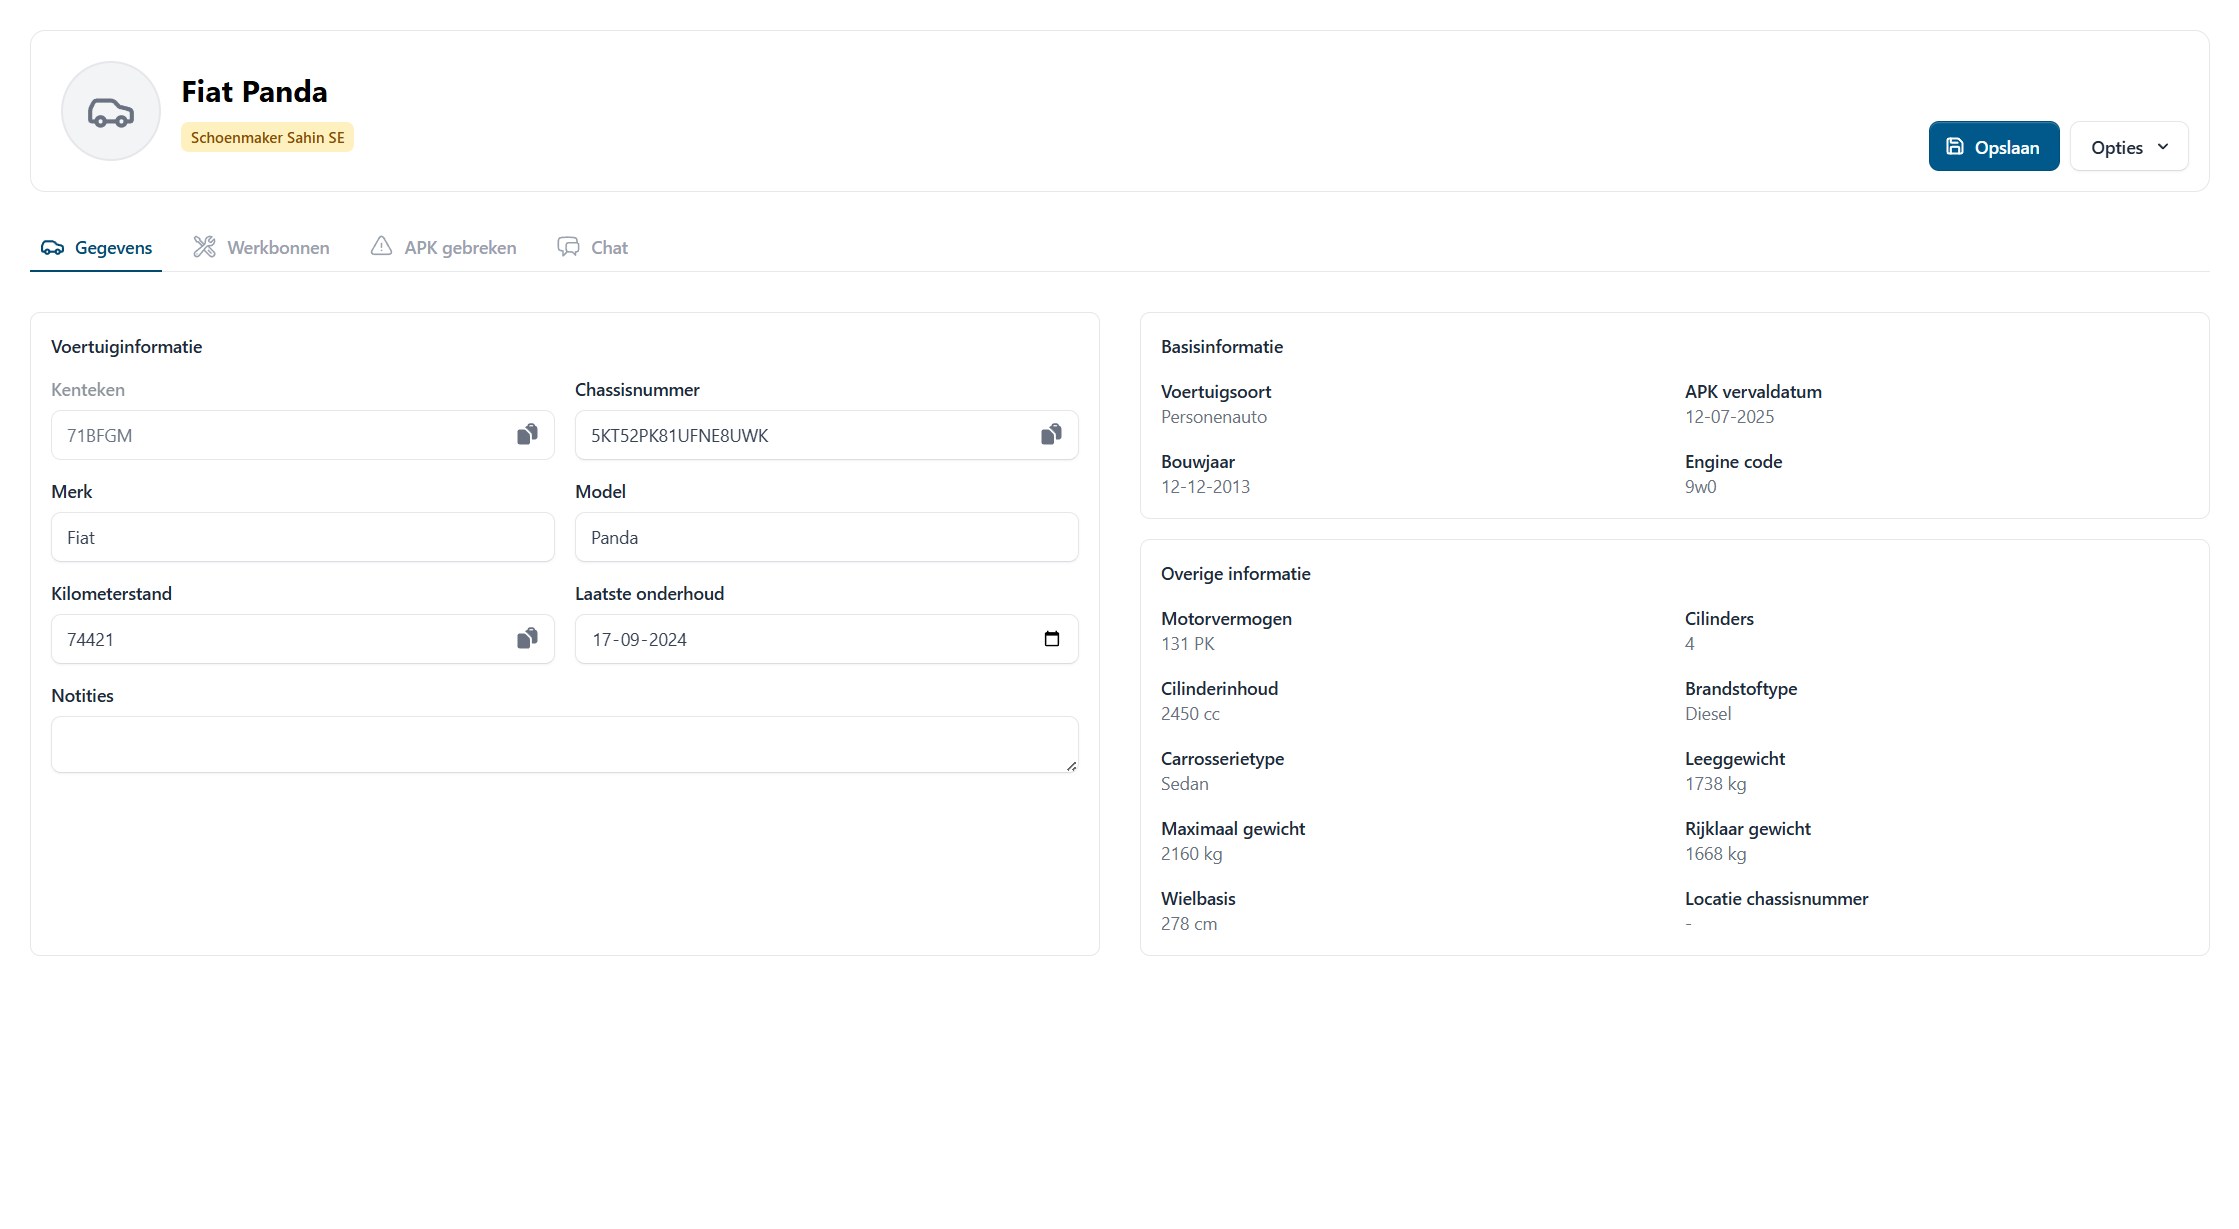2239x1229 pixels.
Task: Click the car avatar icon
Action: [x=111, y=111]
